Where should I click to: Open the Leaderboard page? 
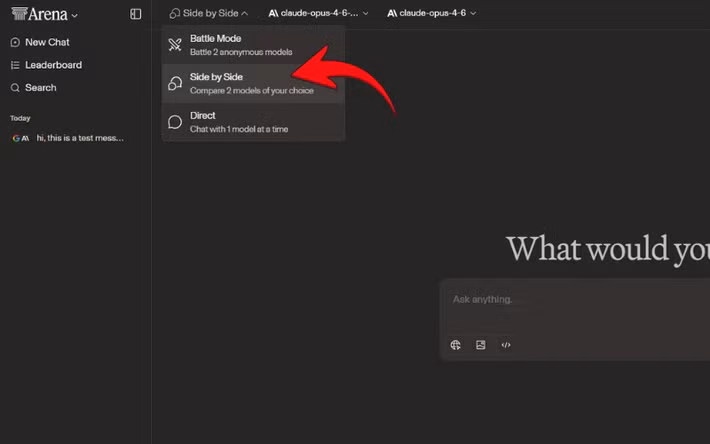point(53,65)
